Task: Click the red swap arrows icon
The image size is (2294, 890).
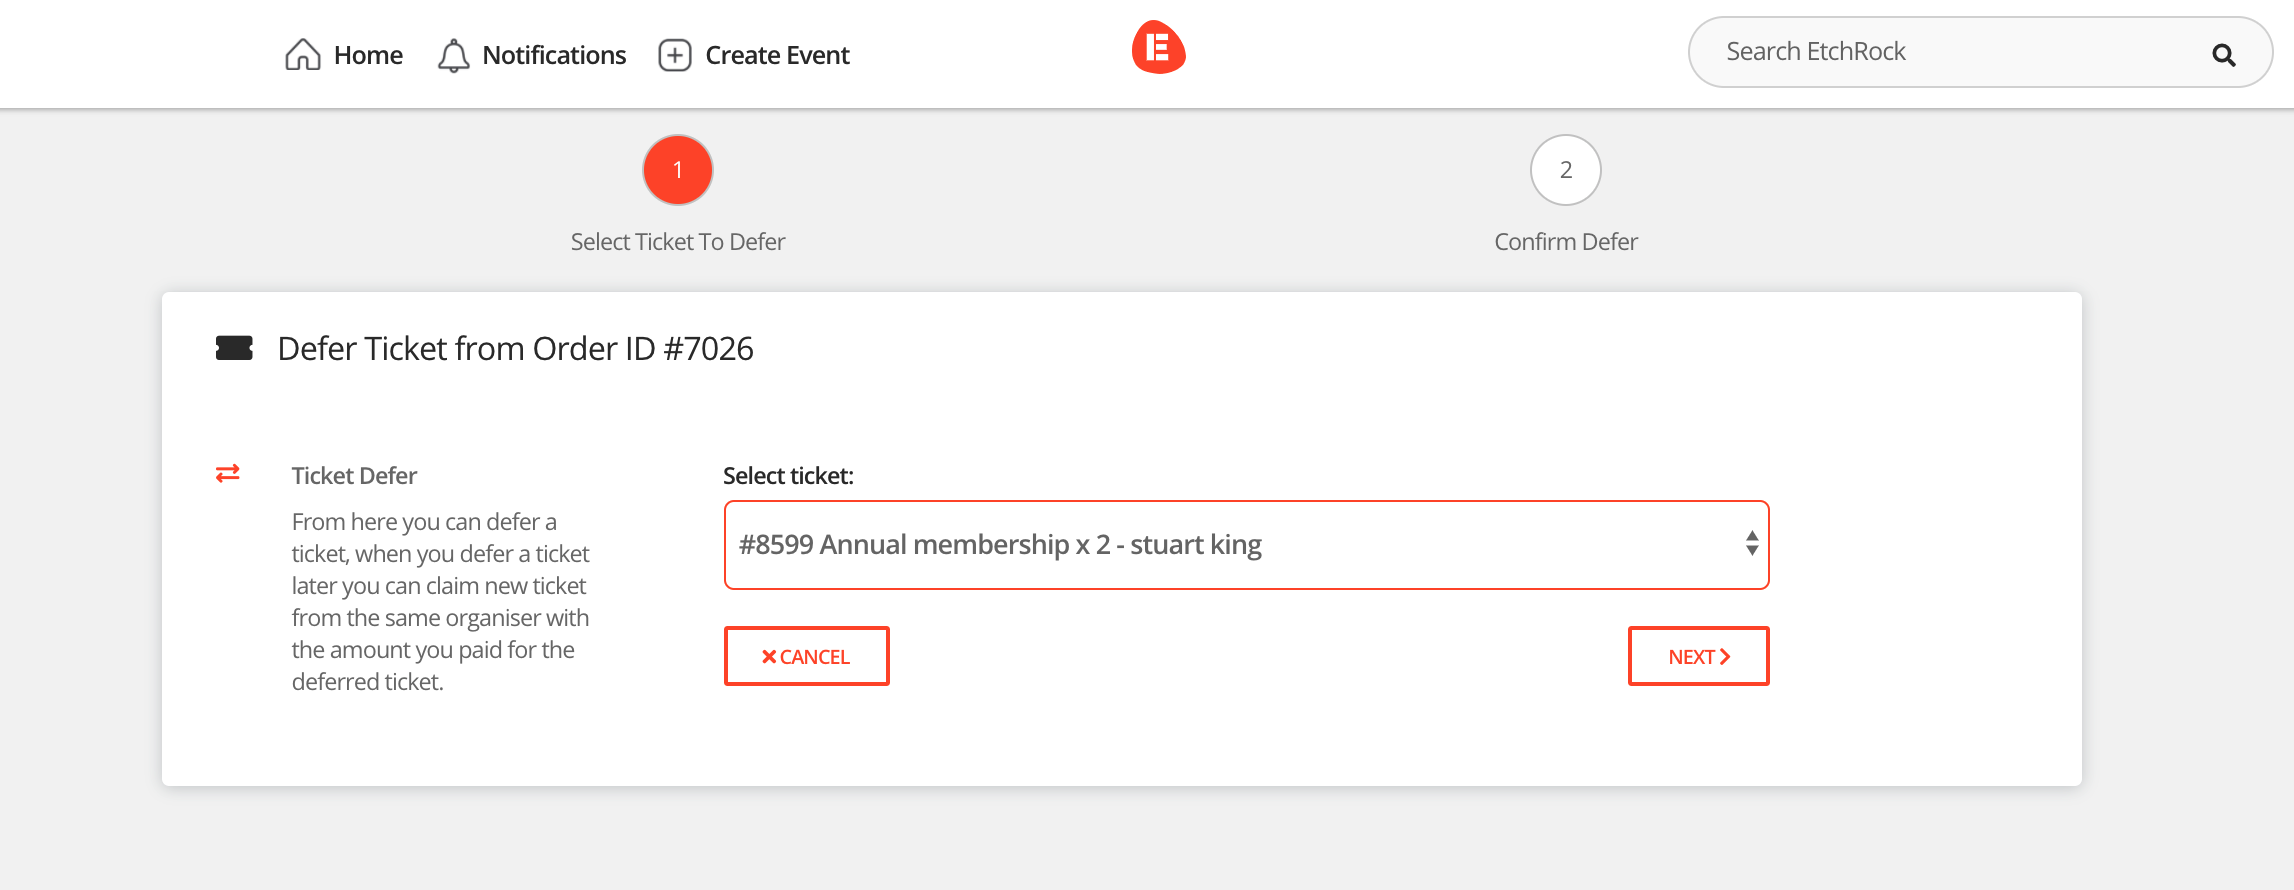Action: (228, 474)
